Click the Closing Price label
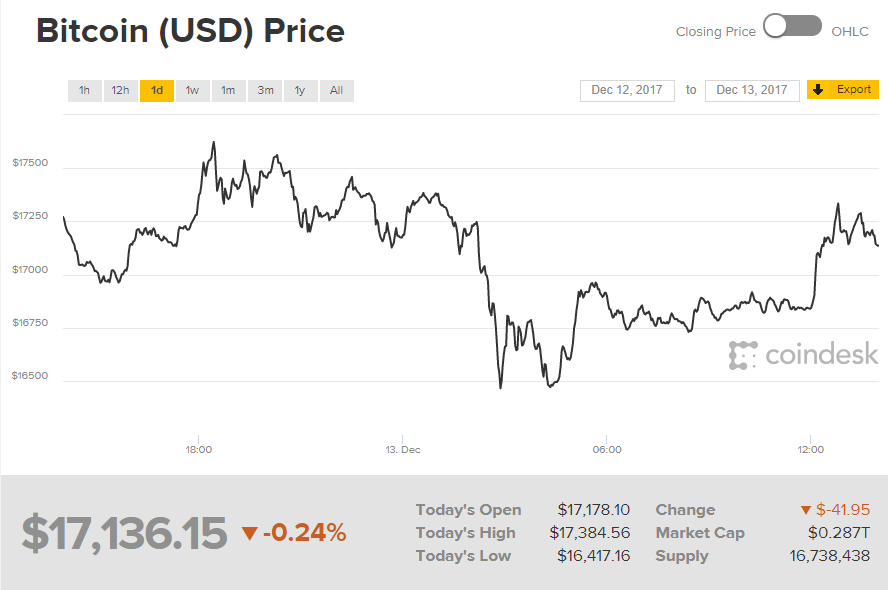Image resolution: width=888 pixels, height=590 pixels. (x=715, y=32)
